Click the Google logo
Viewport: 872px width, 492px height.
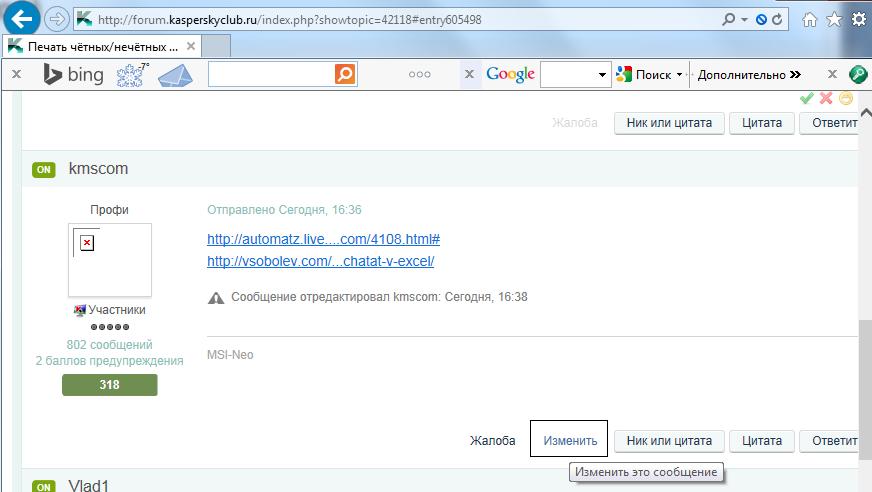[510, 74]
